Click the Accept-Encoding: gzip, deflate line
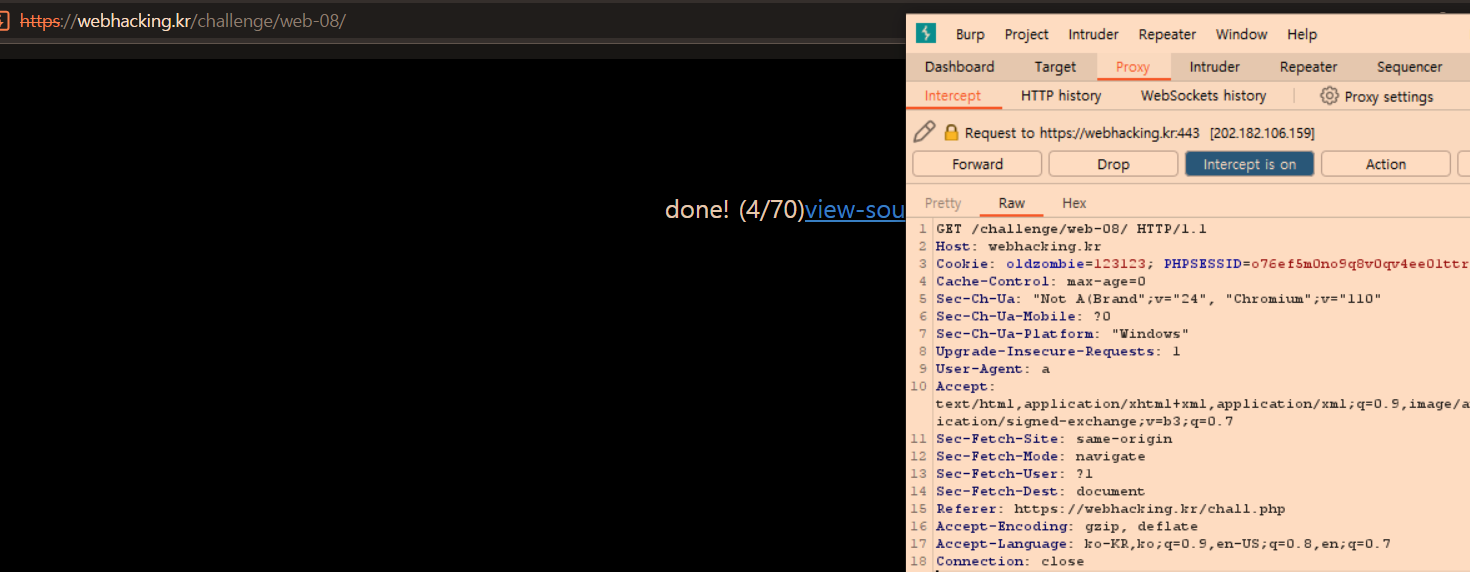This screenshot has width=1470, height=572. pyautogui.click(x=1066, y=526)
